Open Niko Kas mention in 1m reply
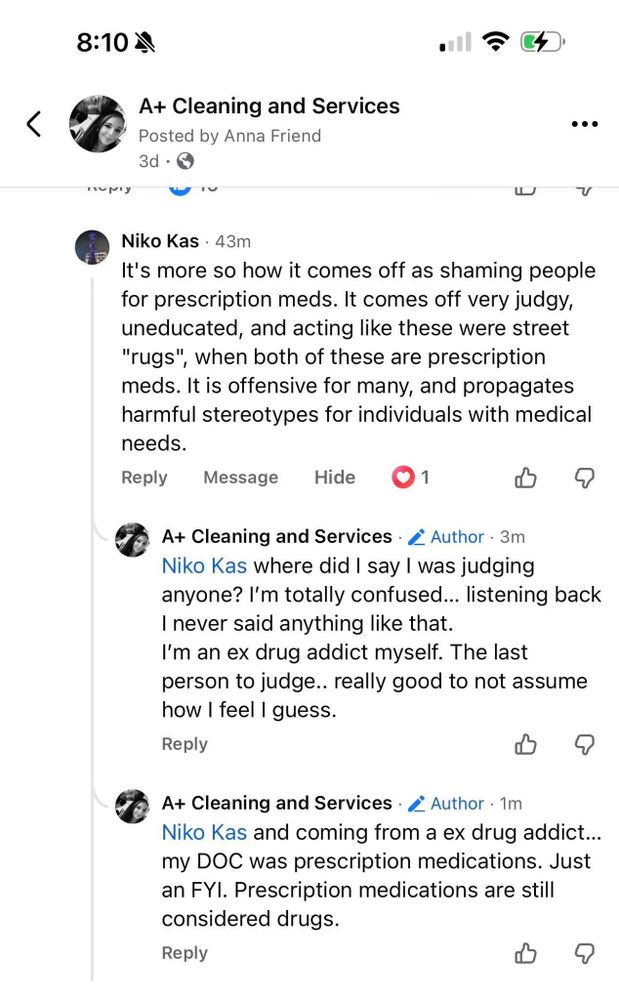The height and width of the screenshot is (1000, 619). [204, 833]
